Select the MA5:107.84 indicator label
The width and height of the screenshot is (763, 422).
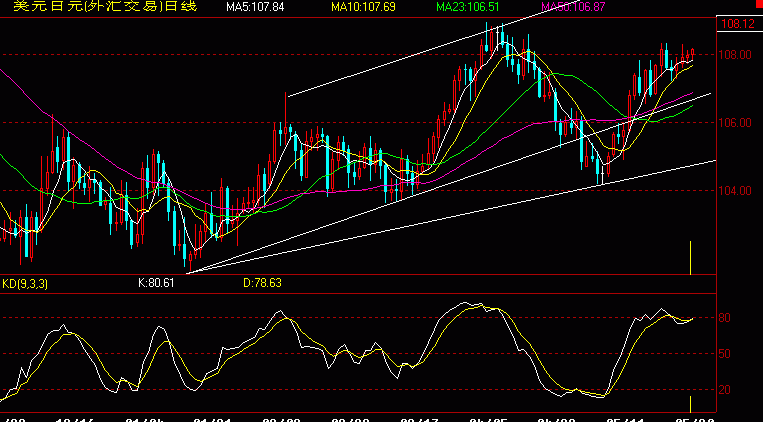[x=255, y=7]
